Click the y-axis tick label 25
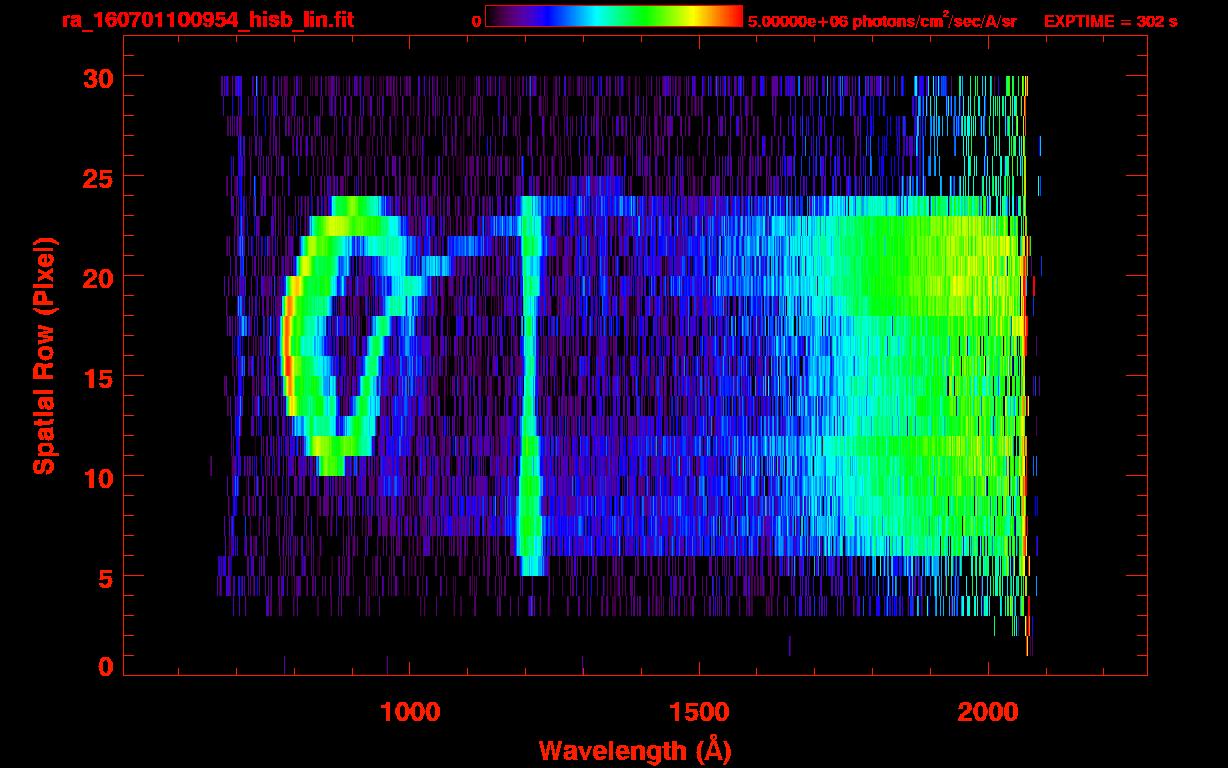 tap(99, 177)
